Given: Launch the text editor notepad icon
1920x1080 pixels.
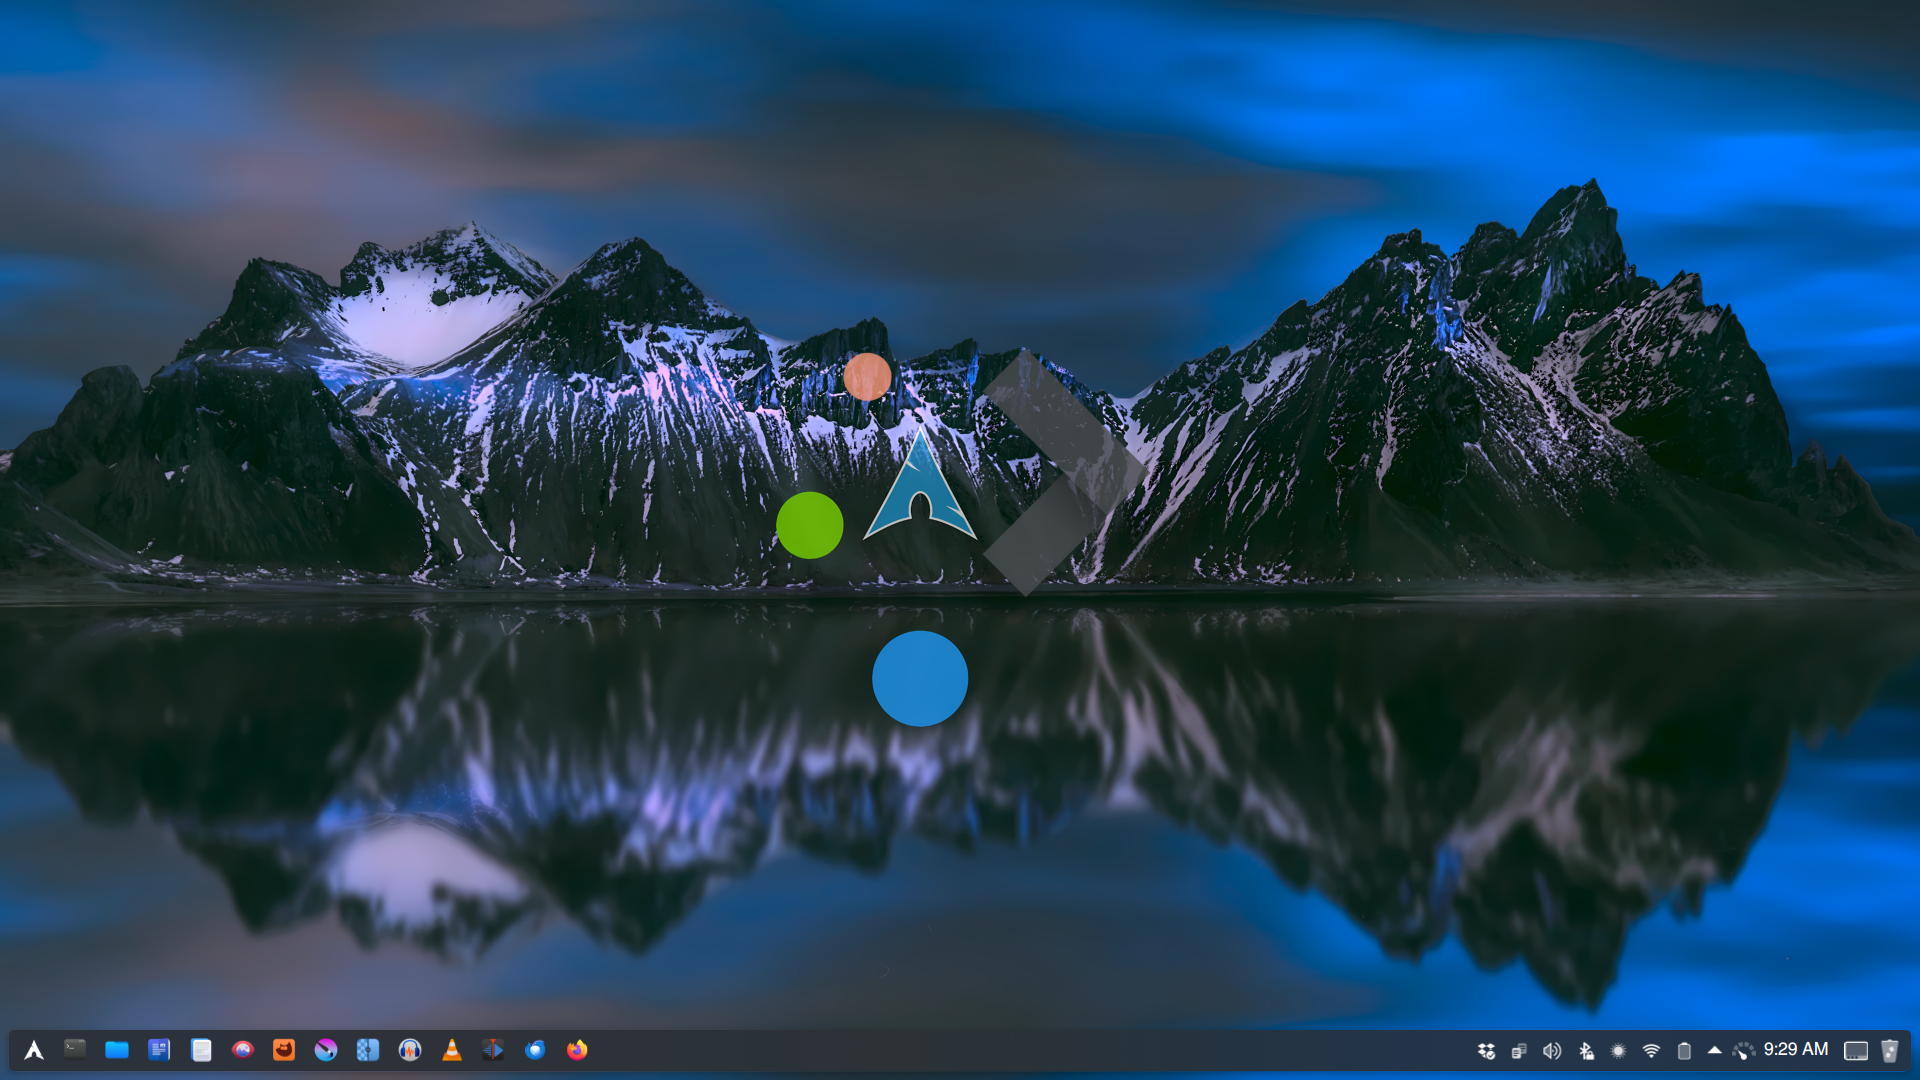Looking at the screenshot, I should click(201, 1050).
